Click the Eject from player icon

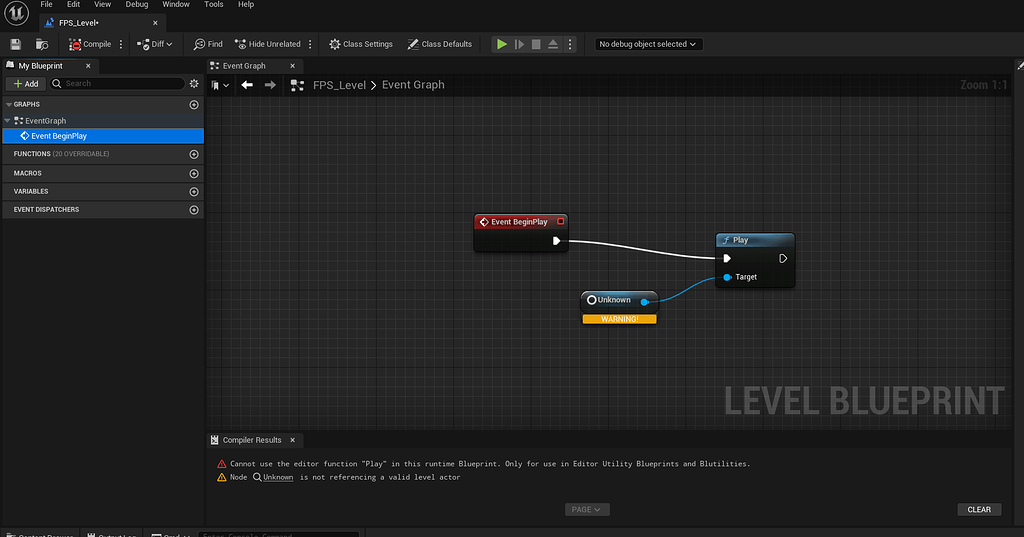click(x=553, y=44)
